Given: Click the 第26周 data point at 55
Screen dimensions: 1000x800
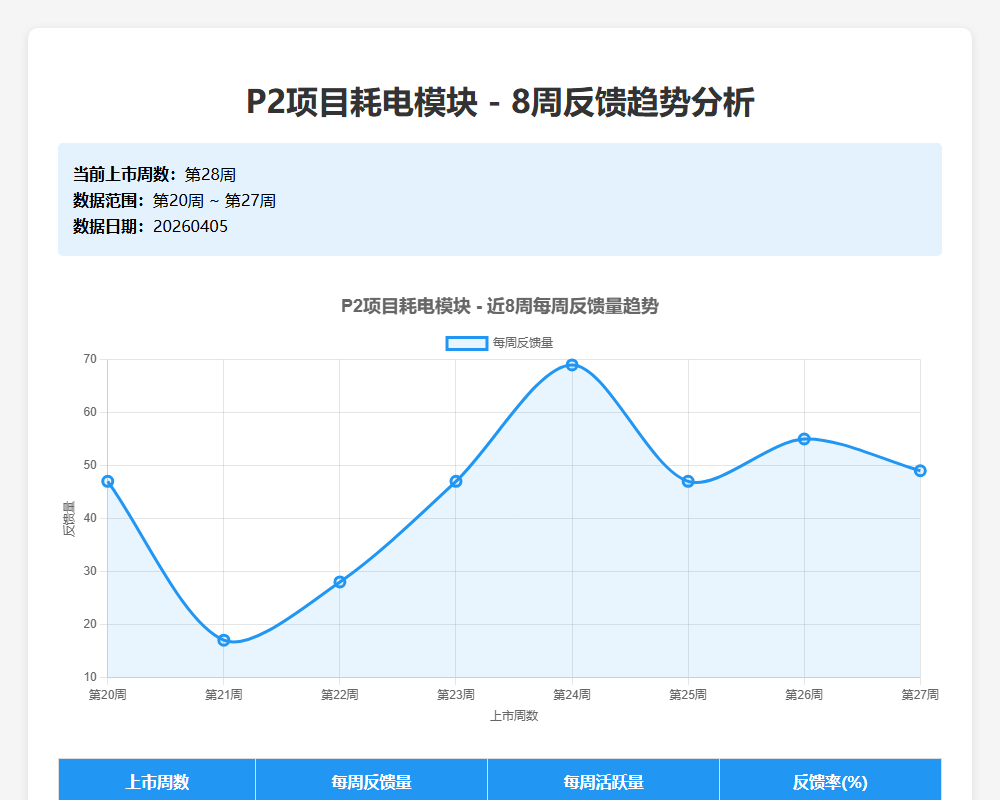Looking at the screenshot, I should point(804,439).
